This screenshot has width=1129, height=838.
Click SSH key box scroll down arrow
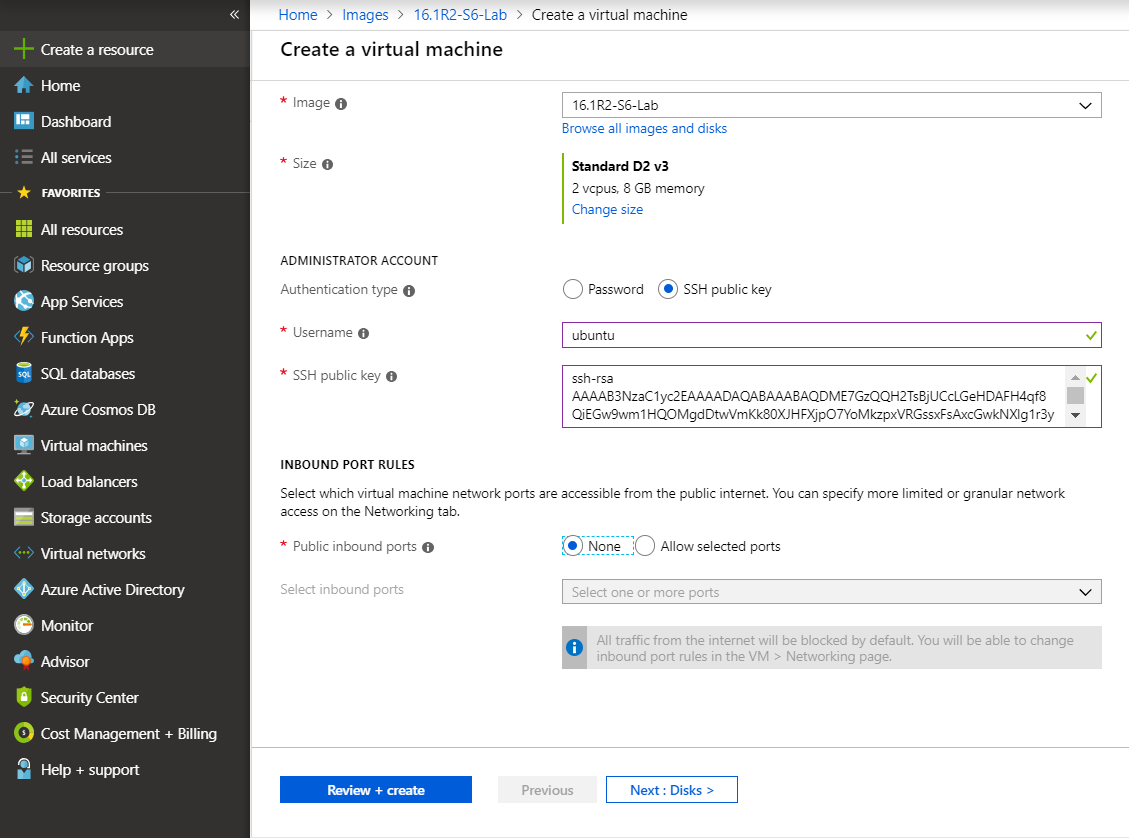1075,415
